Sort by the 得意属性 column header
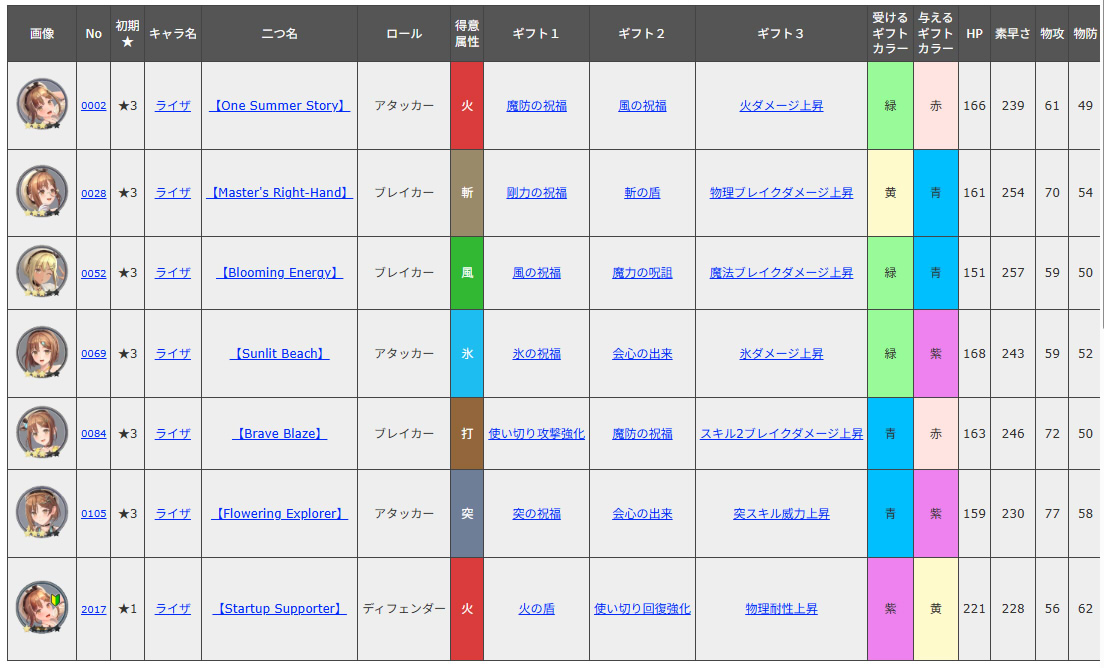This screenshot has width=1104, height=668. coord(467,33)
